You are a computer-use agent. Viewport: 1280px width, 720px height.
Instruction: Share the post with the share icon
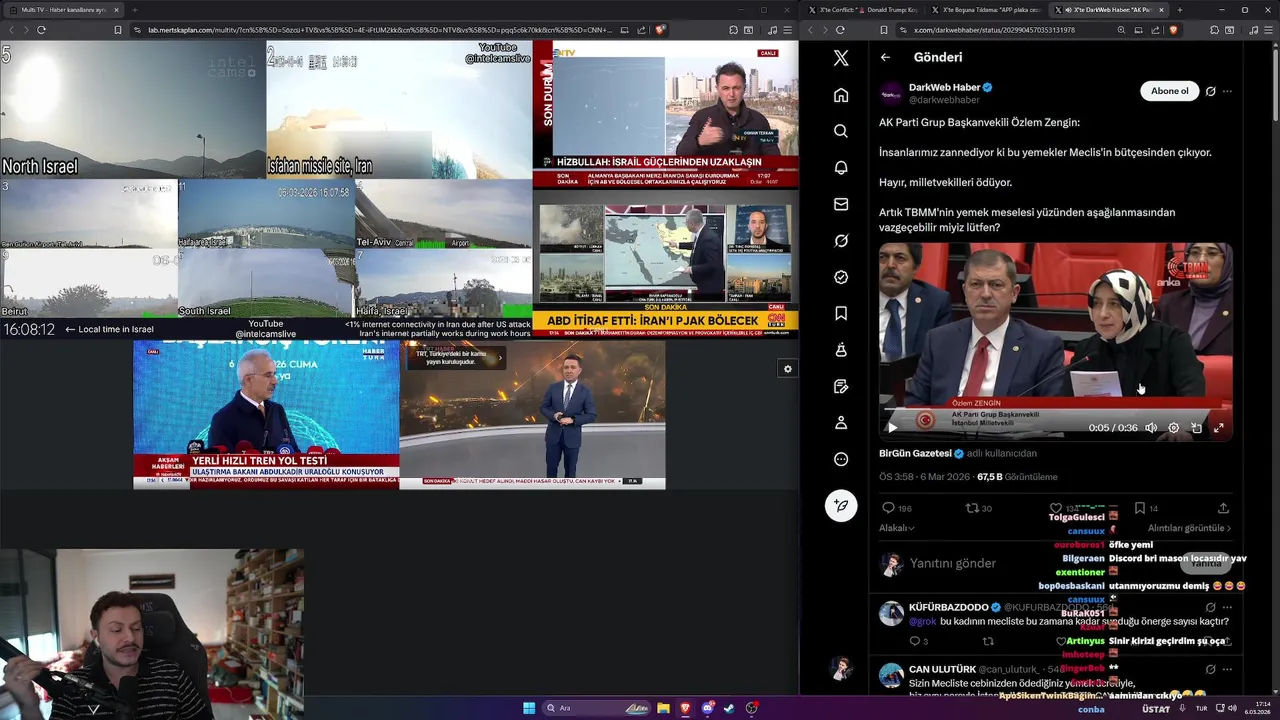[1223, 508]
